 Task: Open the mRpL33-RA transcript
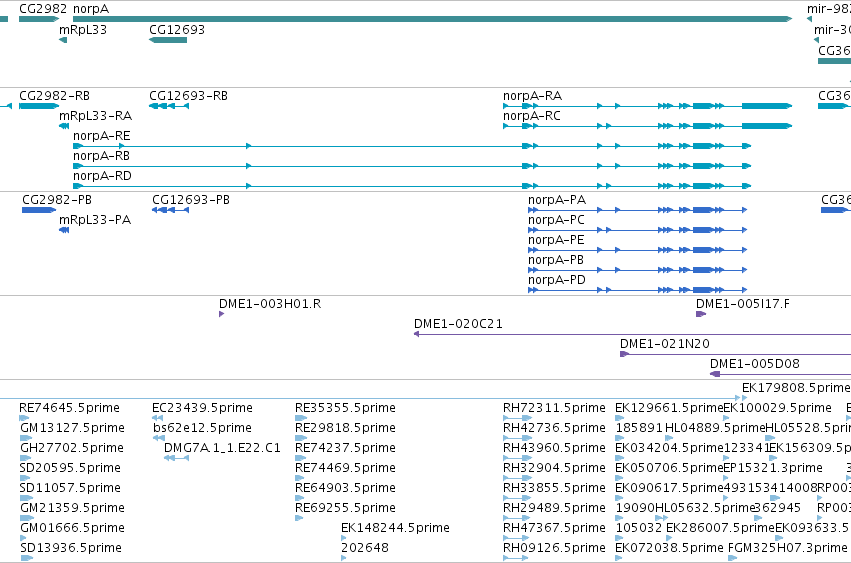tap(64, 126)
